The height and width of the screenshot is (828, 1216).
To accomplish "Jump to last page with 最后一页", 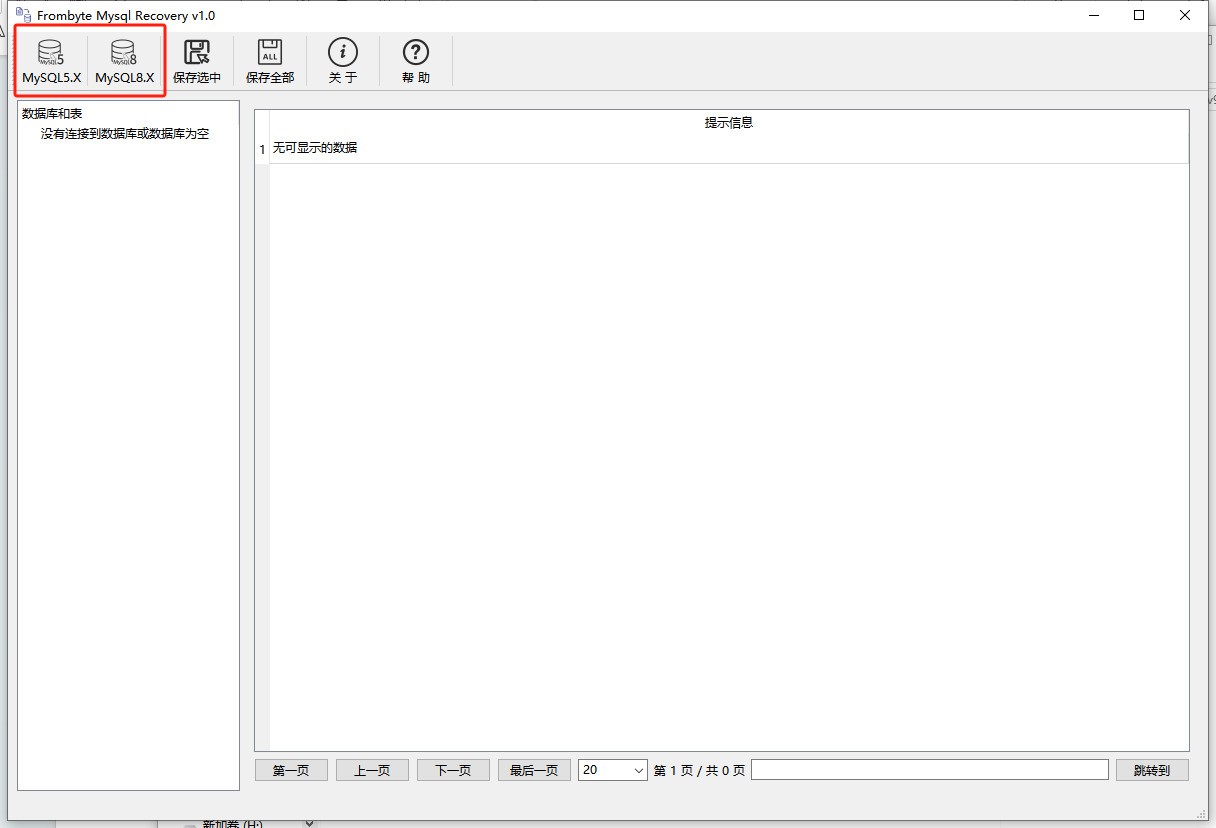I will 534,770.
